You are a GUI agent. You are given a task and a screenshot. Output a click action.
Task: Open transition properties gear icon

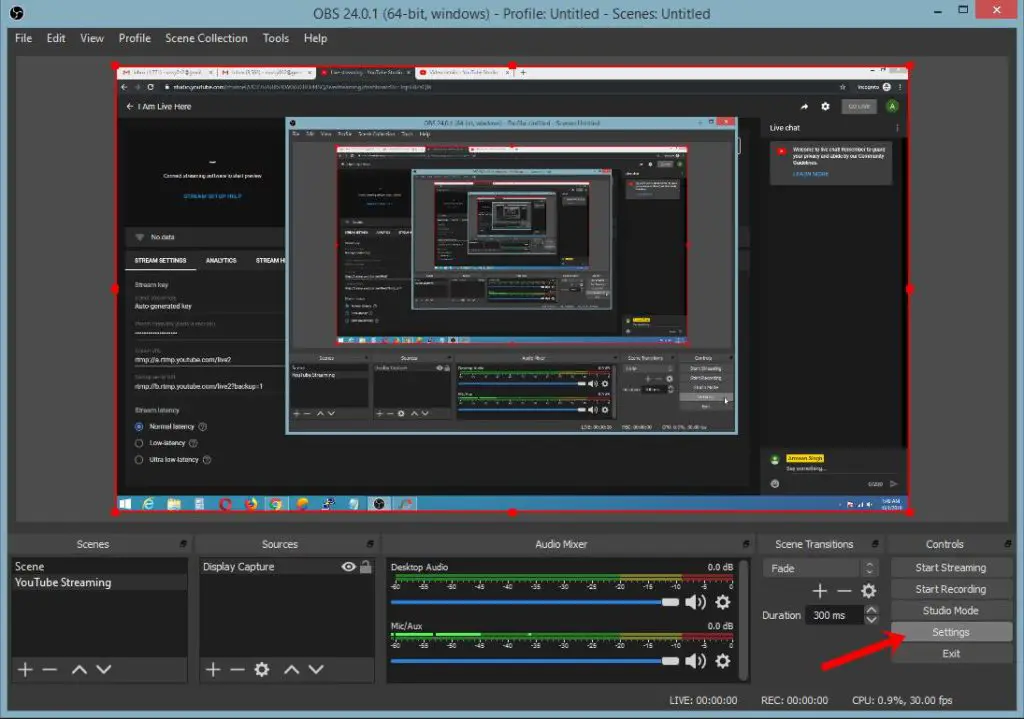(x=869, y=591)
